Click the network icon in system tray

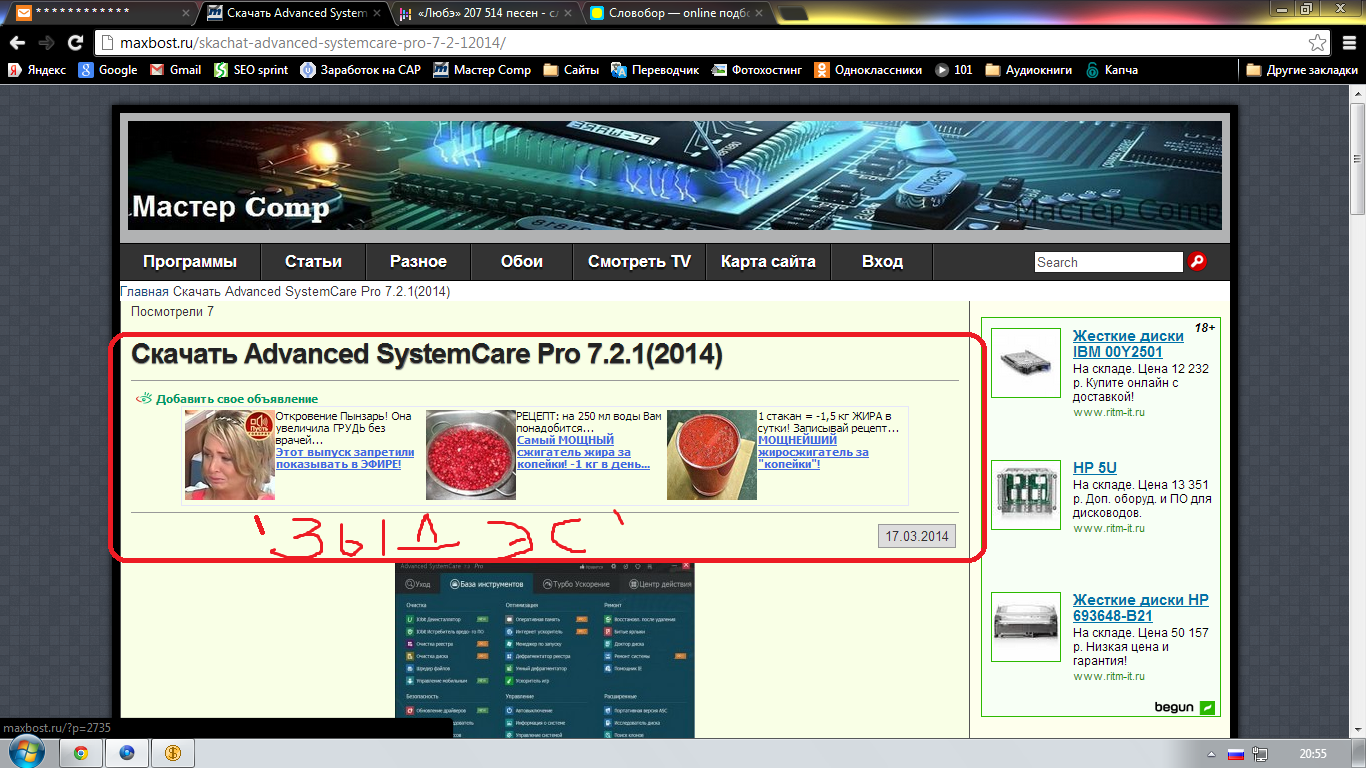1260,753
